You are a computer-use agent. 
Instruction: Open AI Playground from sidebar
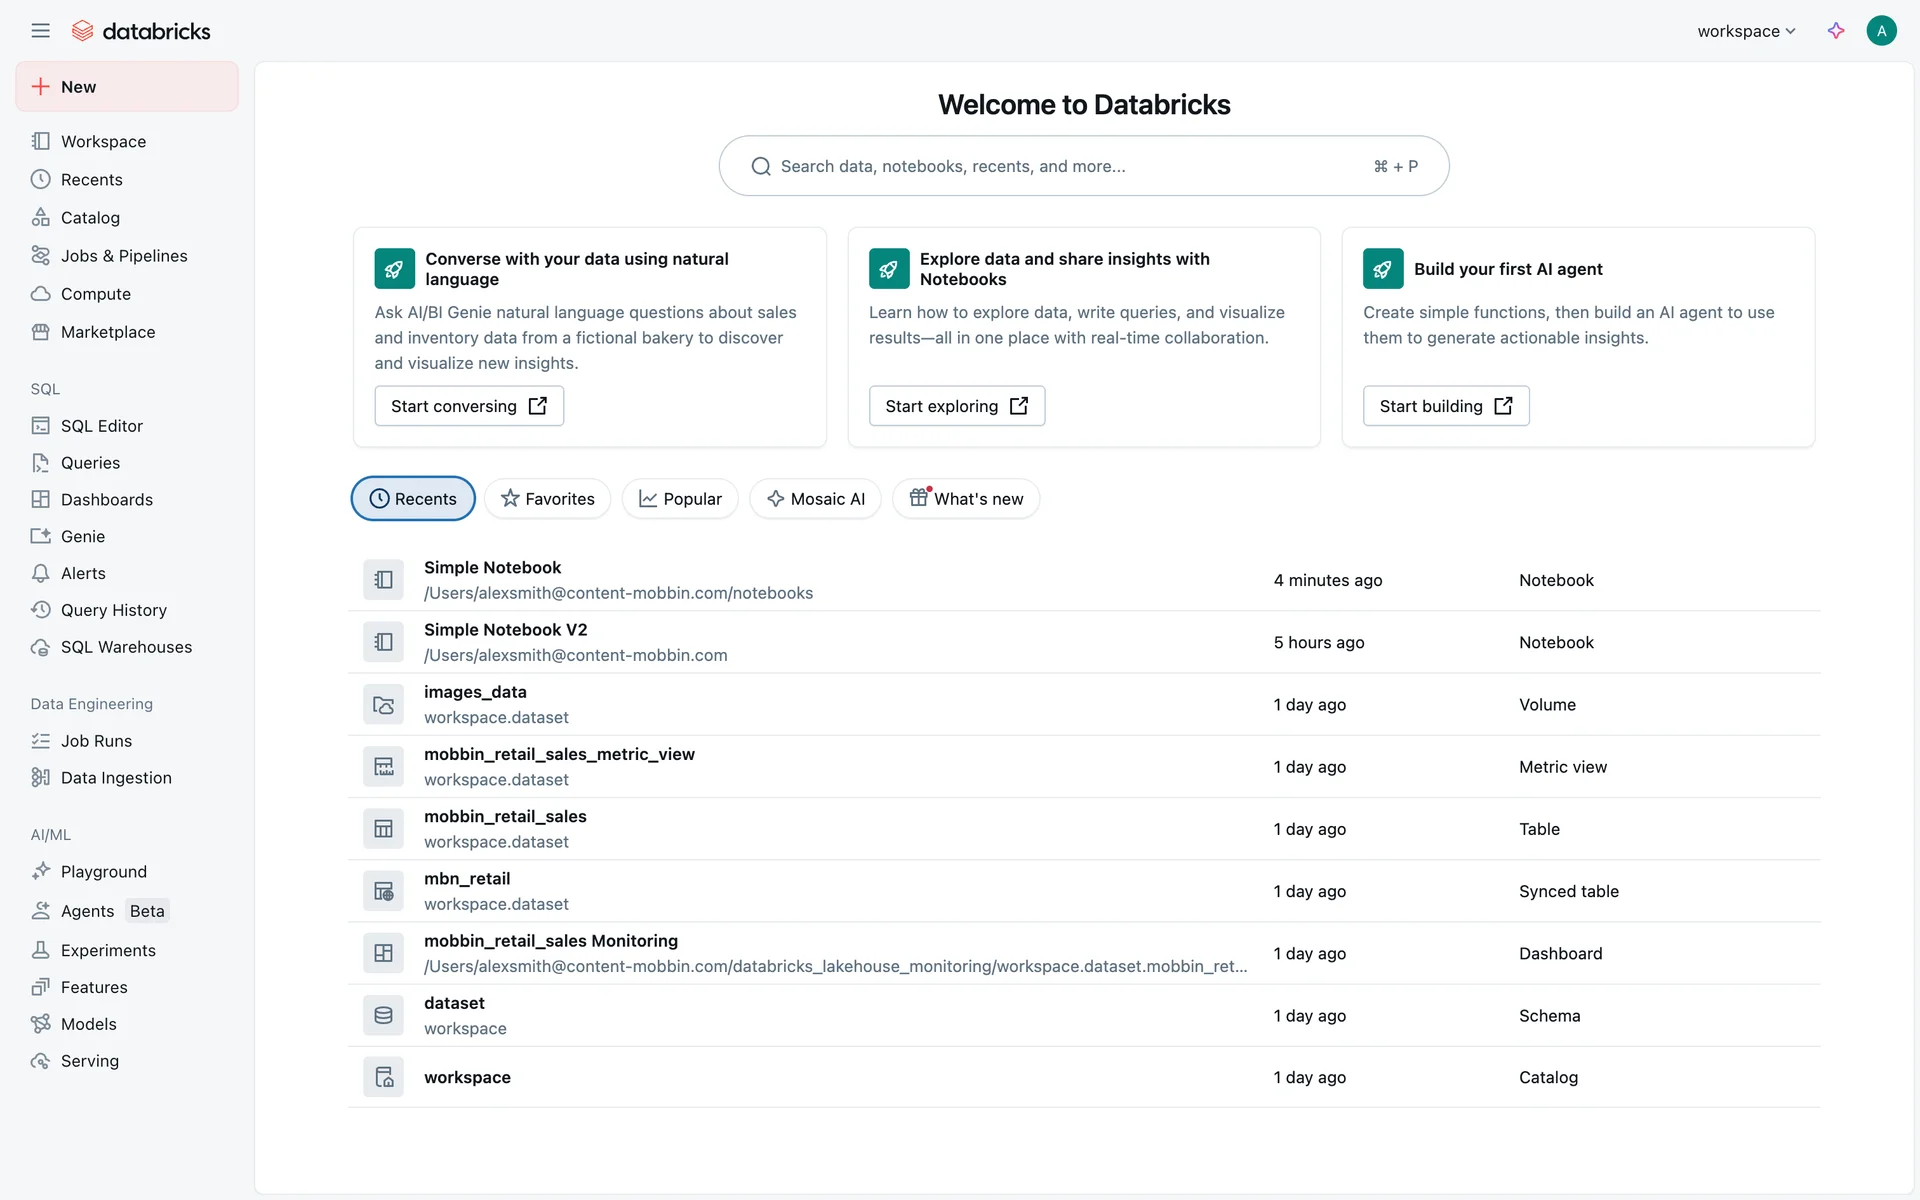point(104,872)
